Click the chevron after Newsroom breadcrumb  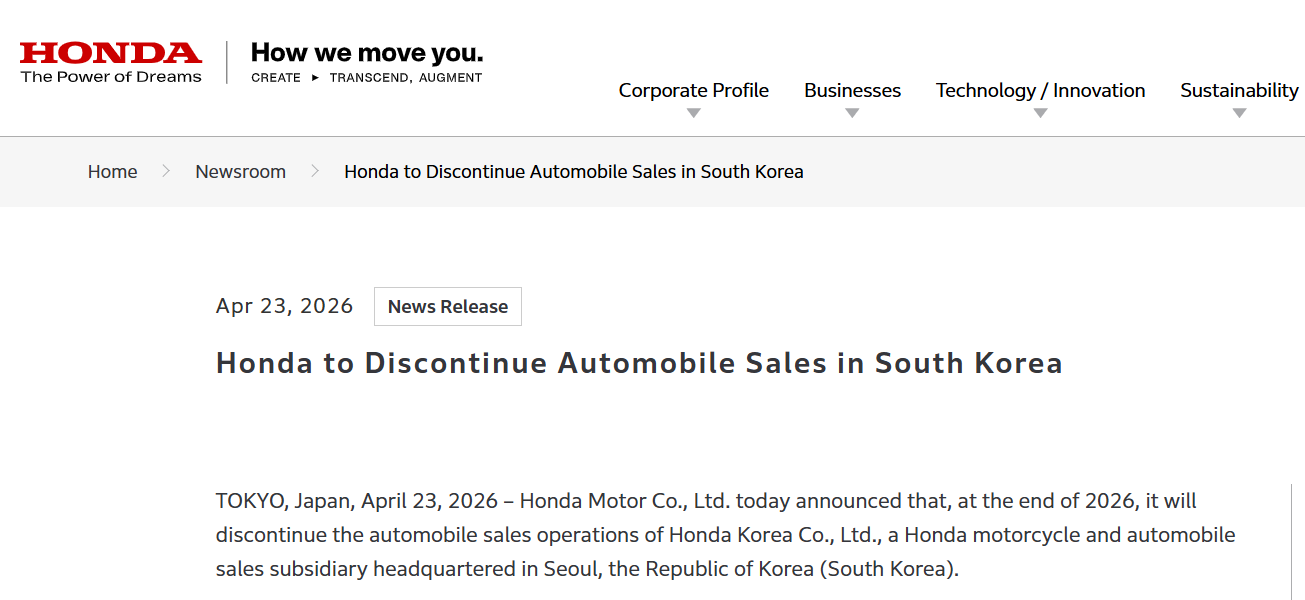click(x=315, y=171)
